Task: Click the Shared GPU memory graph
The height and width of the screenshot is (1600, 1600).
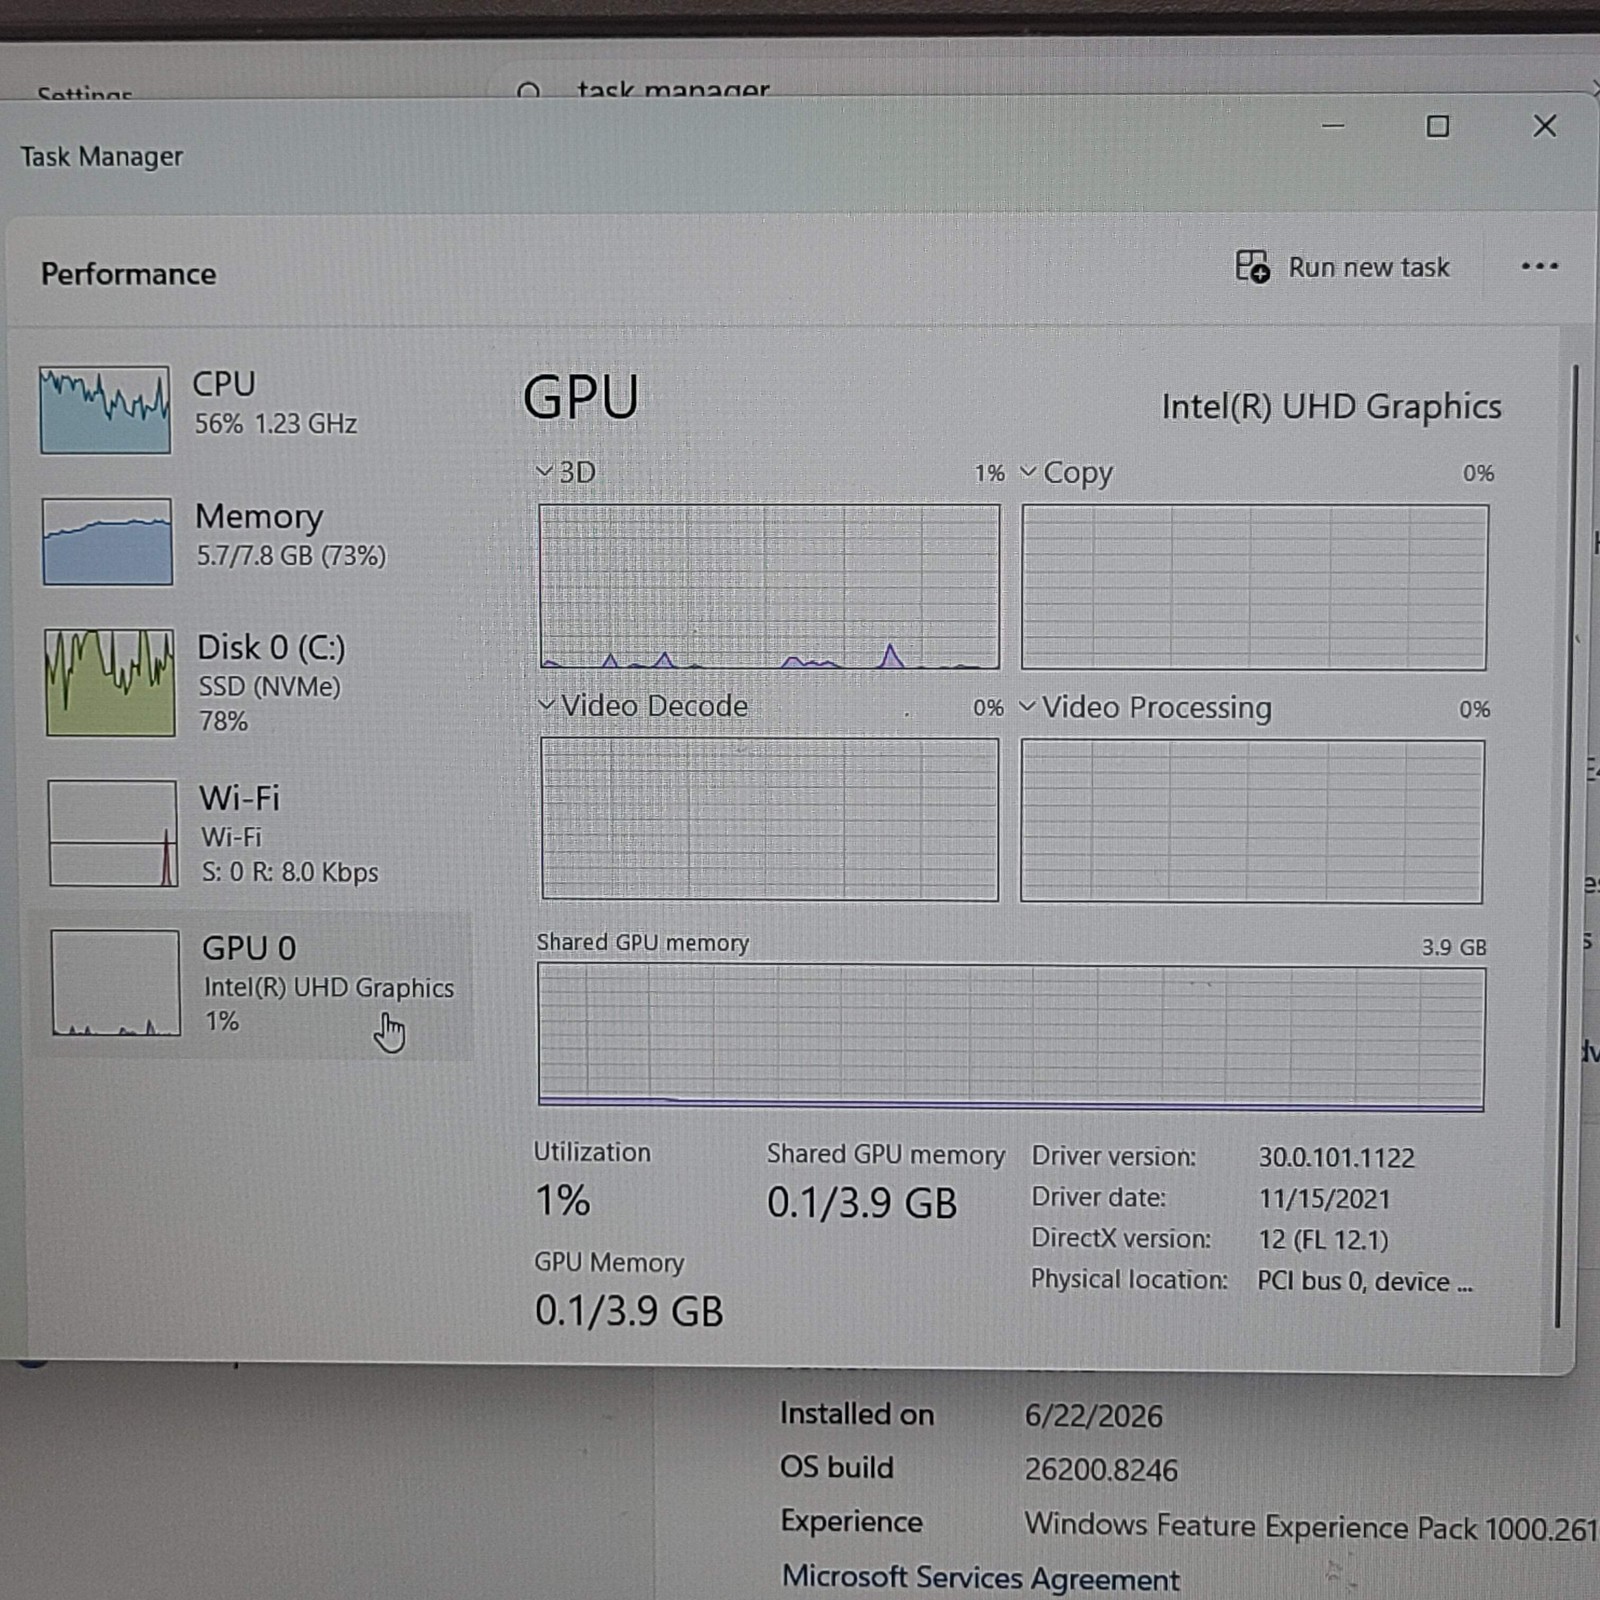Action: pos(1011,1038)
